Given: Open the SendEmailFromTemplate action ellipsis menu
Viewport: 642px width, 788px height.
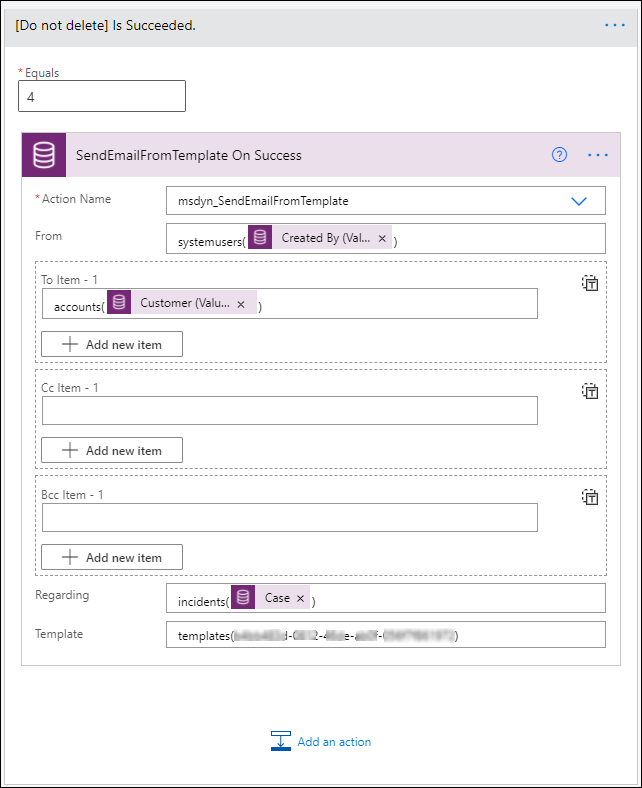Looking at the screenshot, I should 598,155.
